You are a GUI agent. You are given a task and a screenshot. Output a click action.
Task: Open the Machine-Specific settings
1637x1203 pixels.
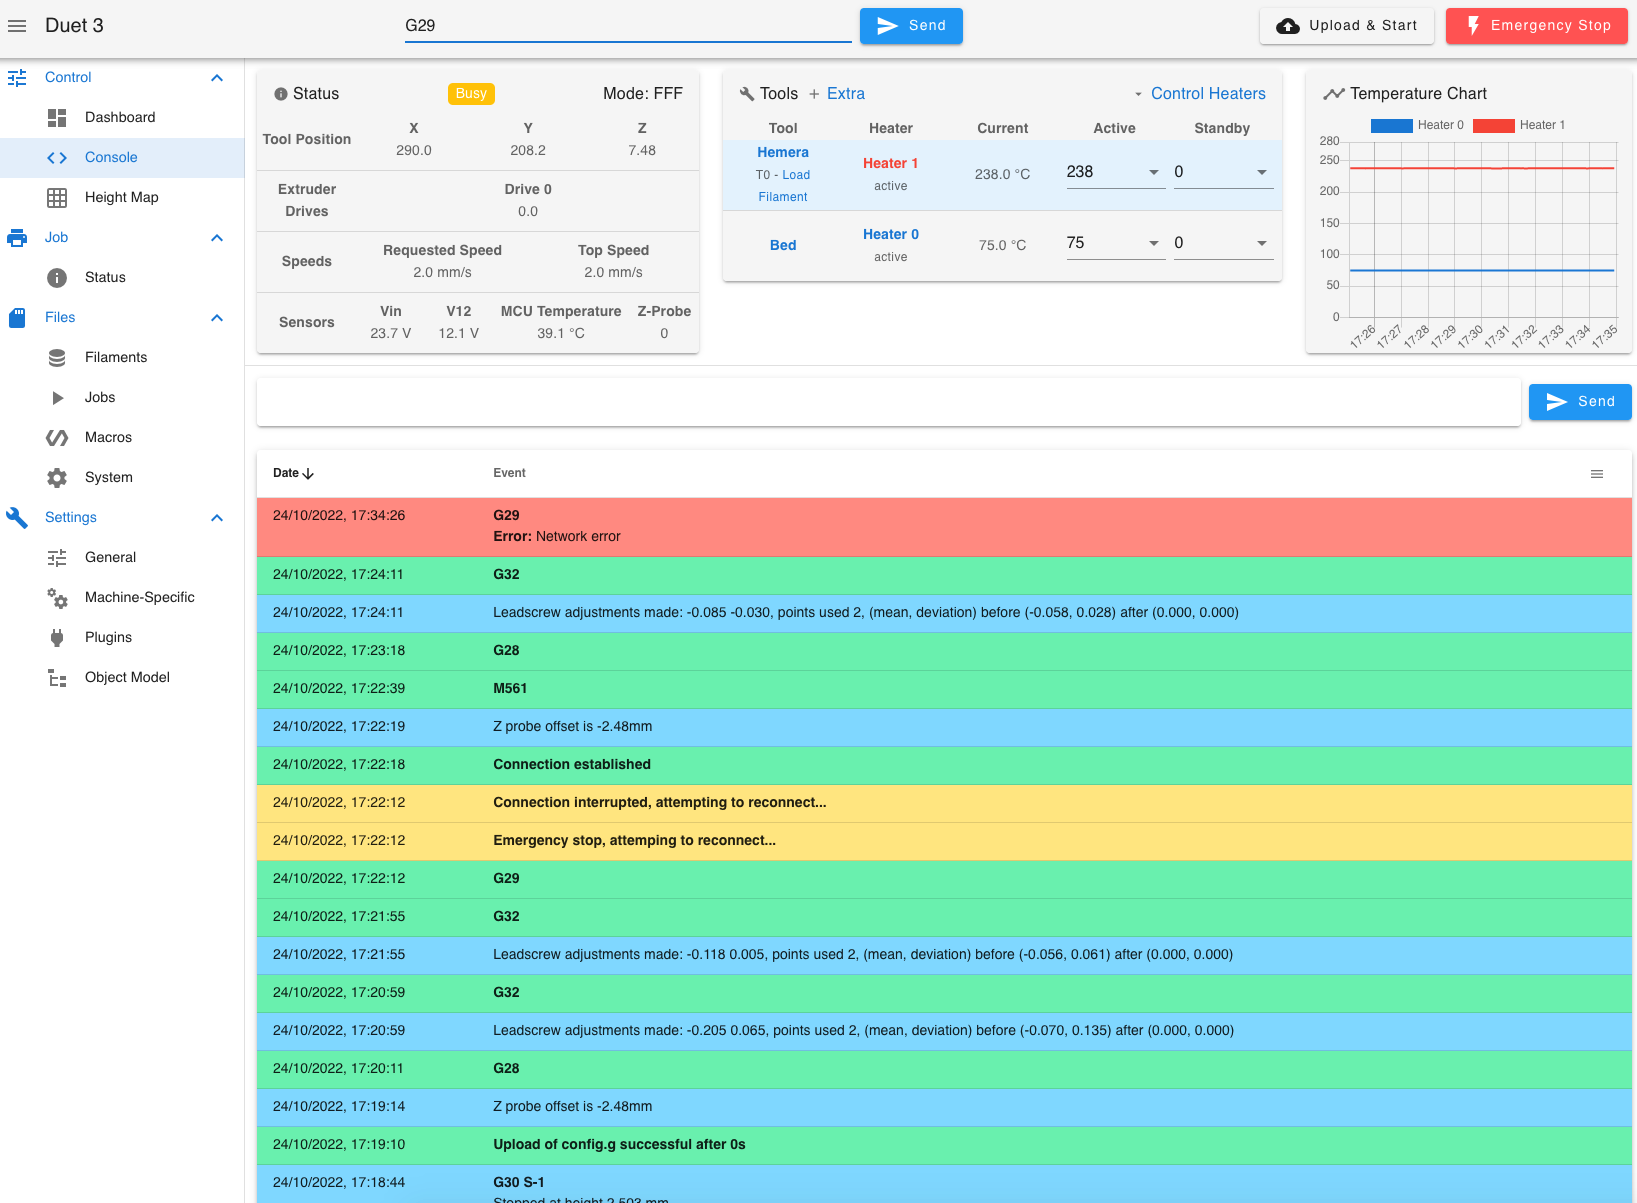click(122, 597)
